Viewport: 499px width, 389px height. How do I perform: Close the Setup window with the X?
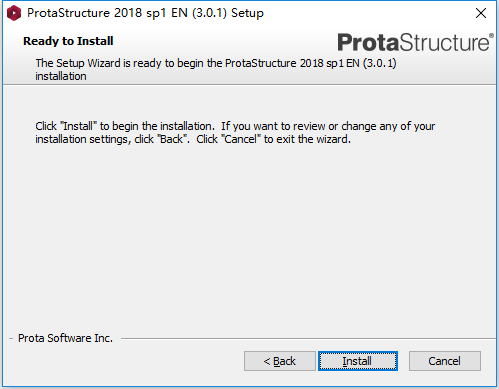pos(481,13)
